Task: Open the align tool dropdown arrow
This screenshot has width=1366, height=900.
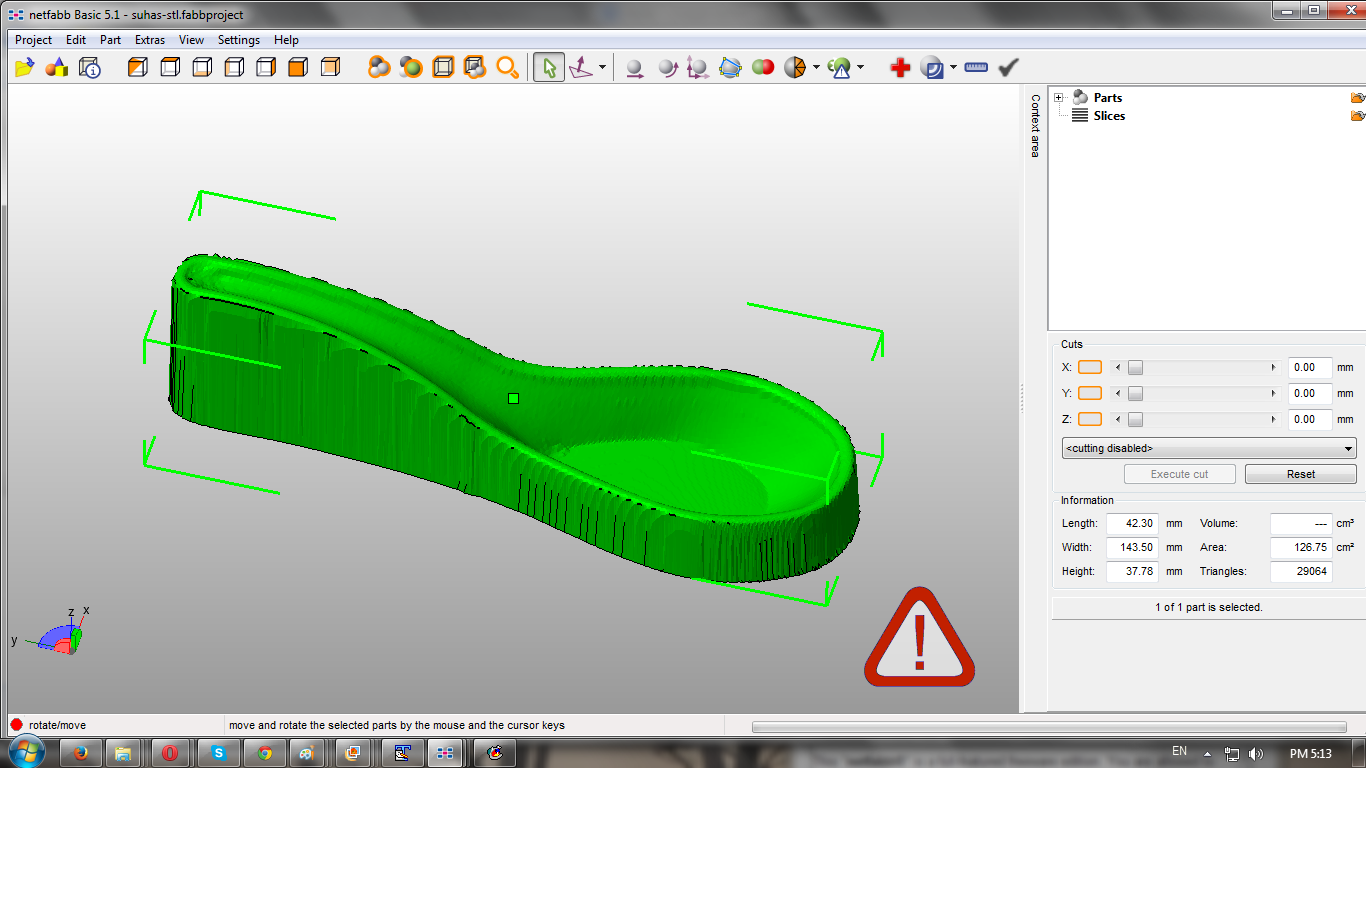Action: [602, 67]
